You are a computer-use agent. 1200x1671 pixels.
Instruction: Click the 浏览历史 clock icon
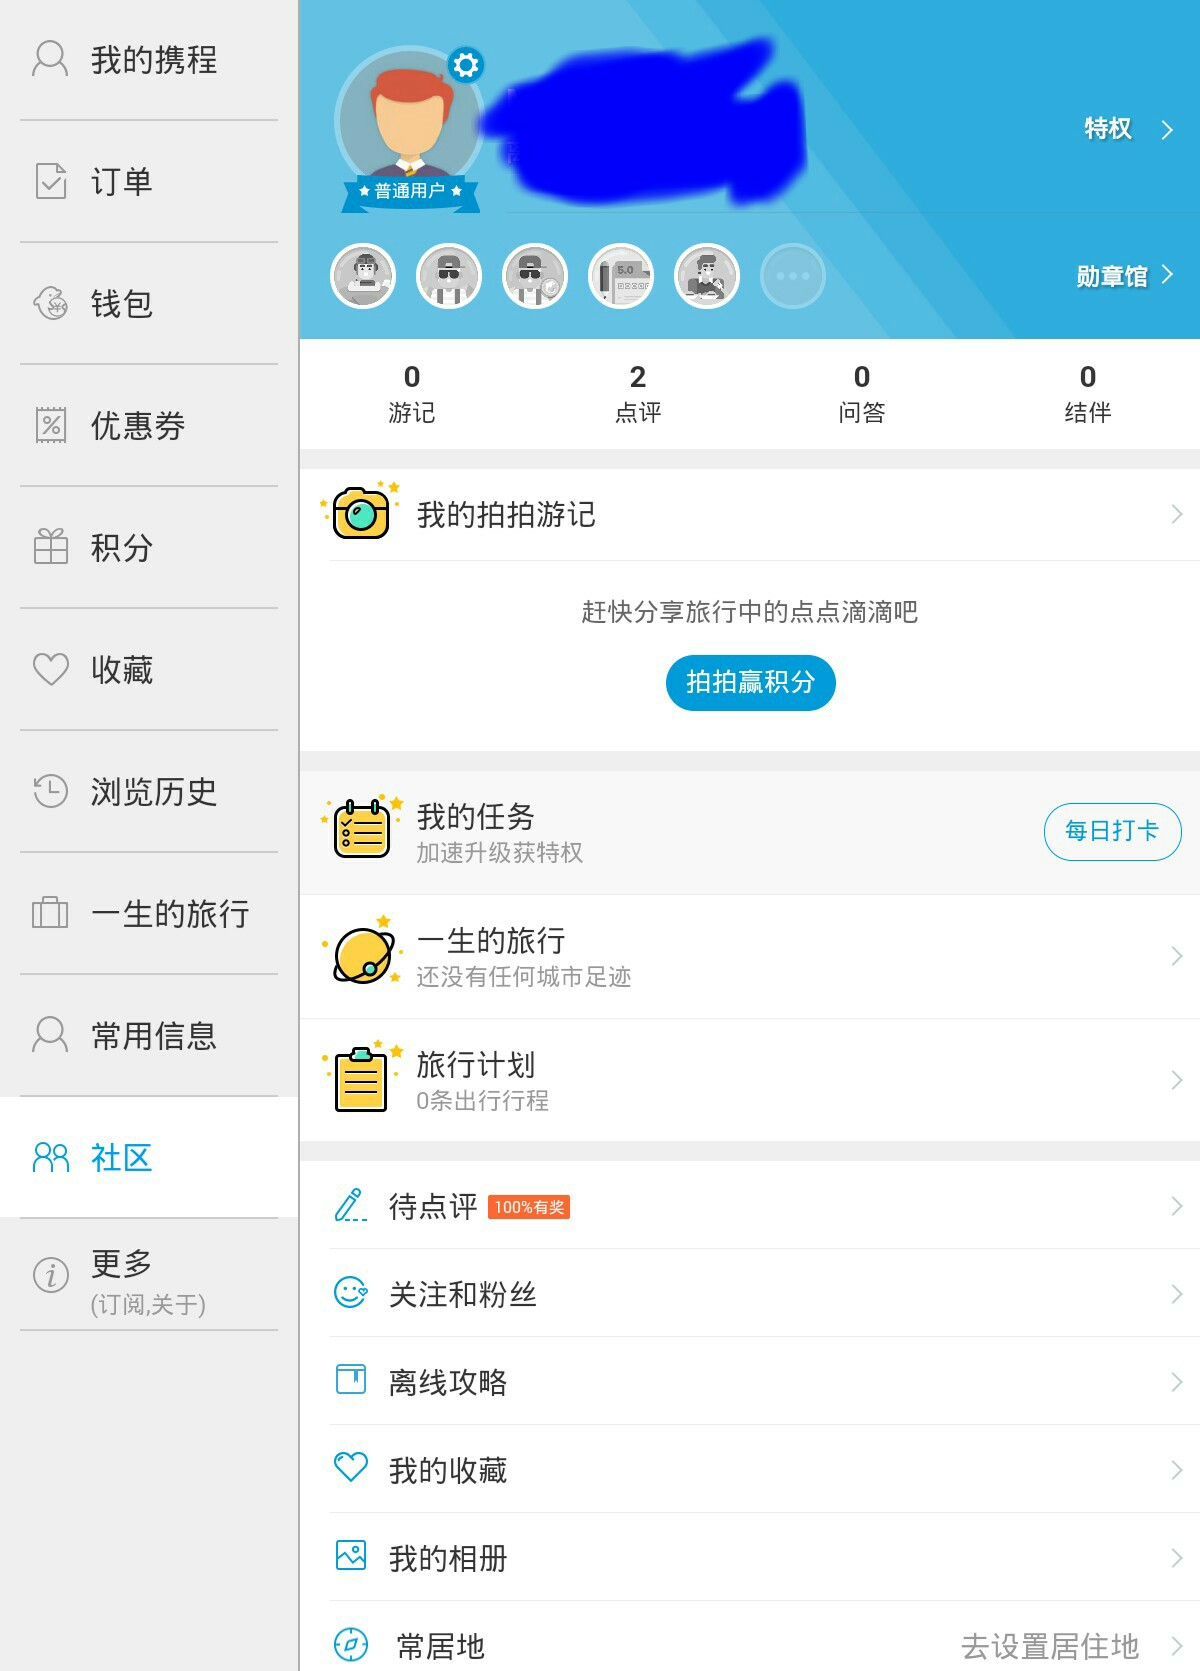[x=50, y=791]
